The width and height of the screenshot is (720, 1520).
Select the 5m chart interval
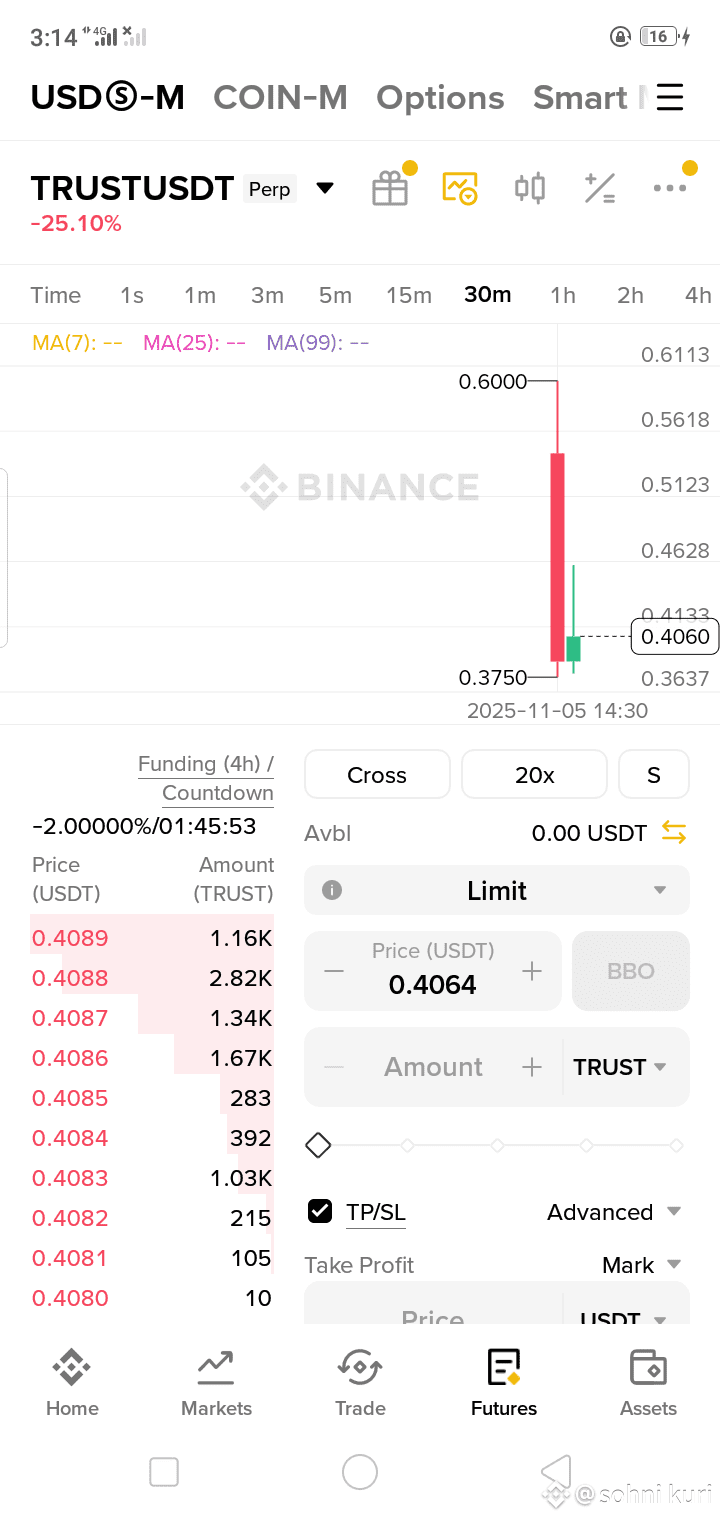[335, 295]
